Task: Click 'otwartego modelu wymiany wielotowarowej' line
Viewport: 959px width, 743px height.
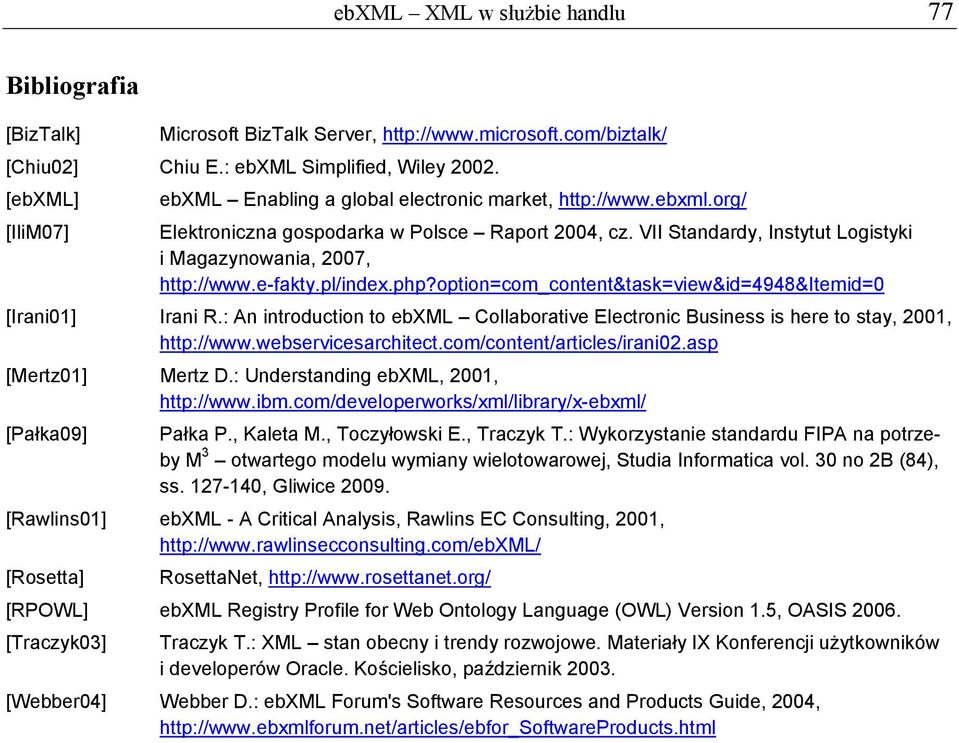Action: click(549, 460)
